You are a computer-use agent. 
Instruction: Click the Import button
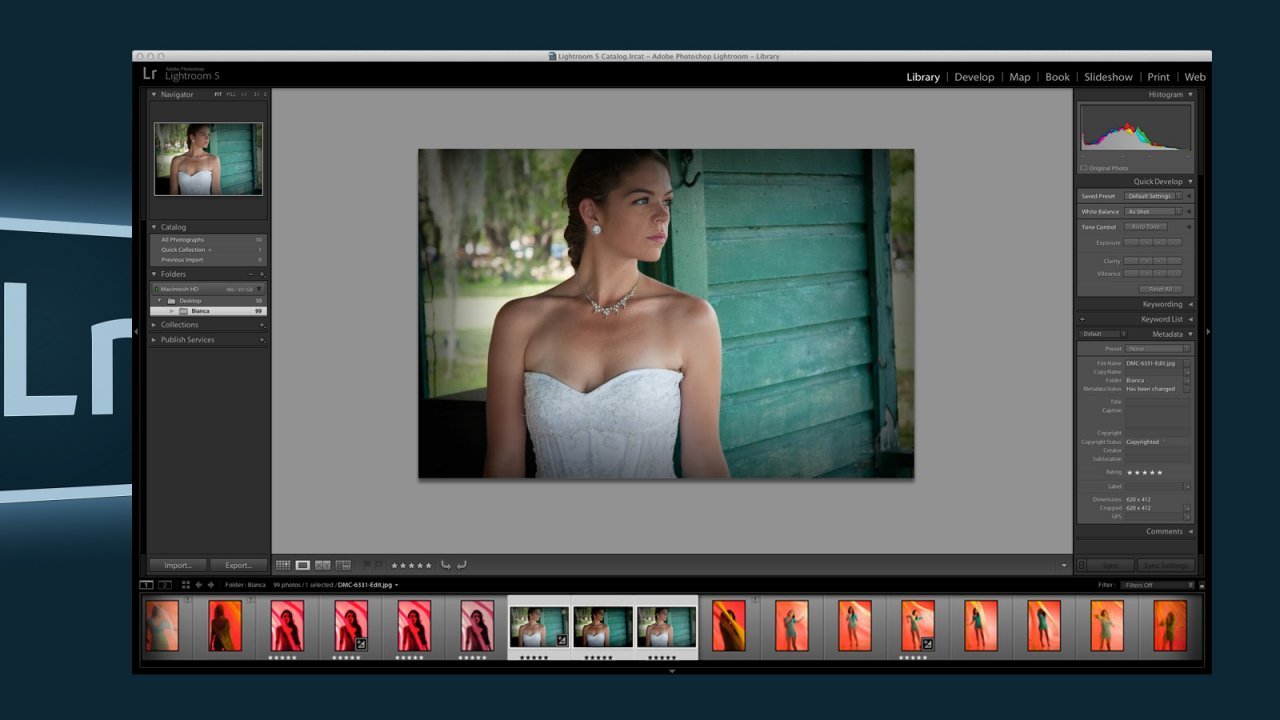(177, 565)
